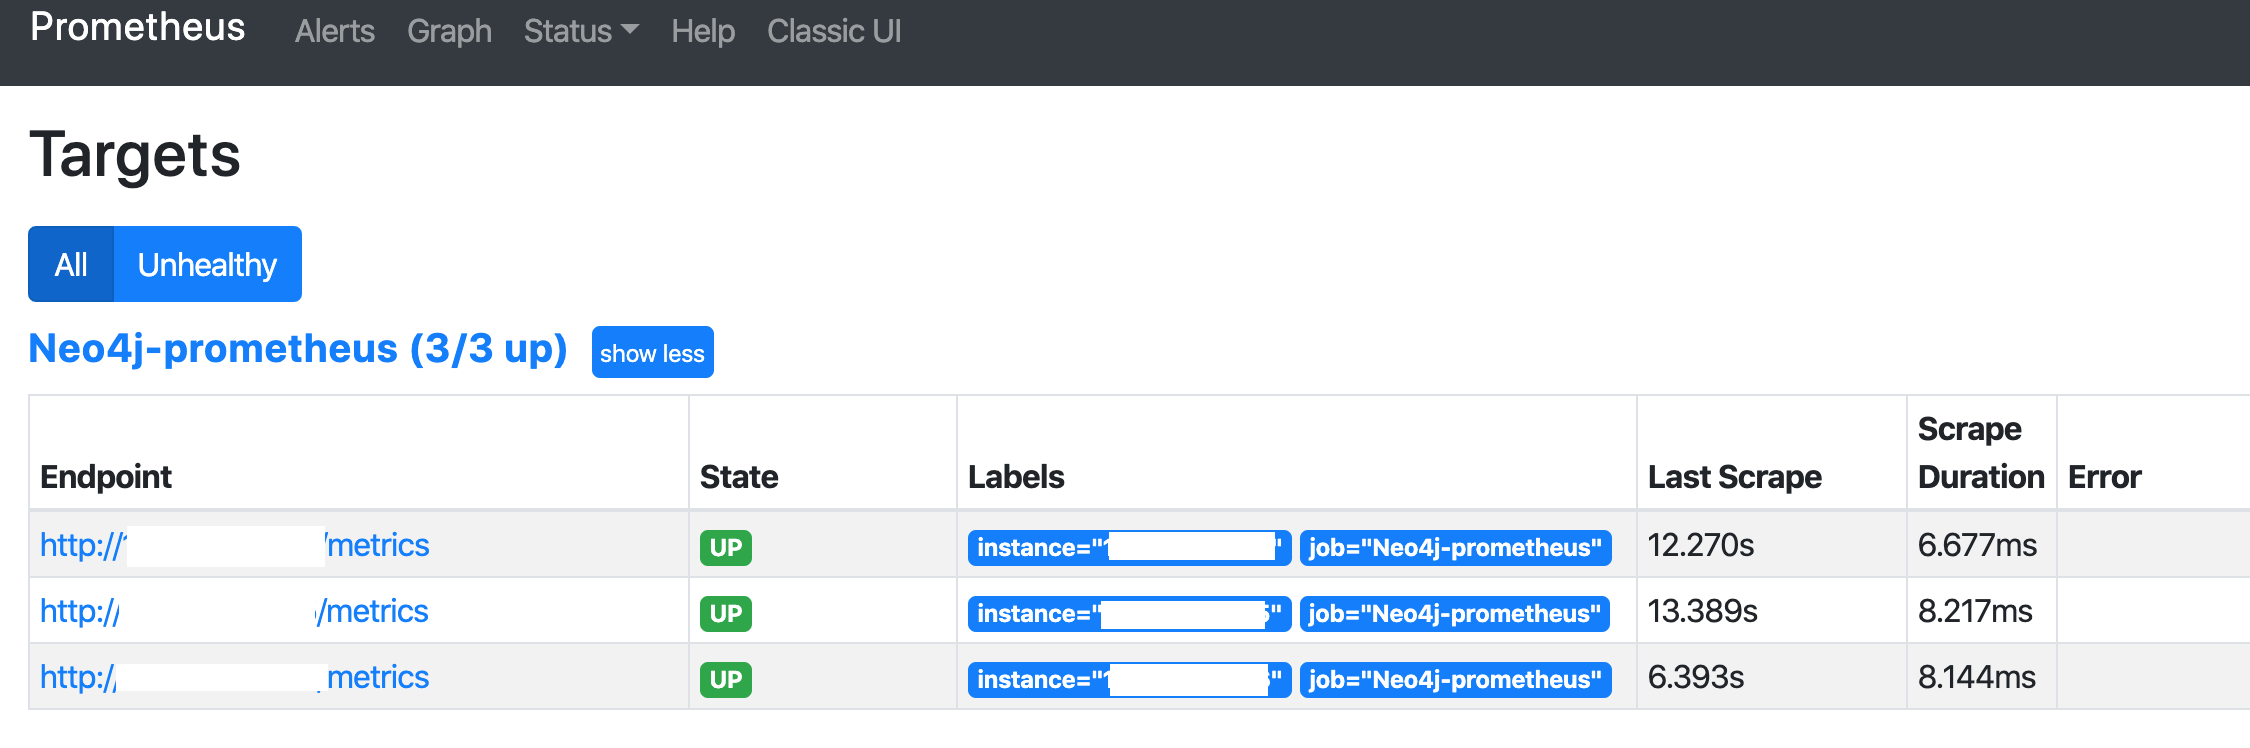Click instance label in 12.270s row
The image size is (2250, 748).
point(1129,547)
